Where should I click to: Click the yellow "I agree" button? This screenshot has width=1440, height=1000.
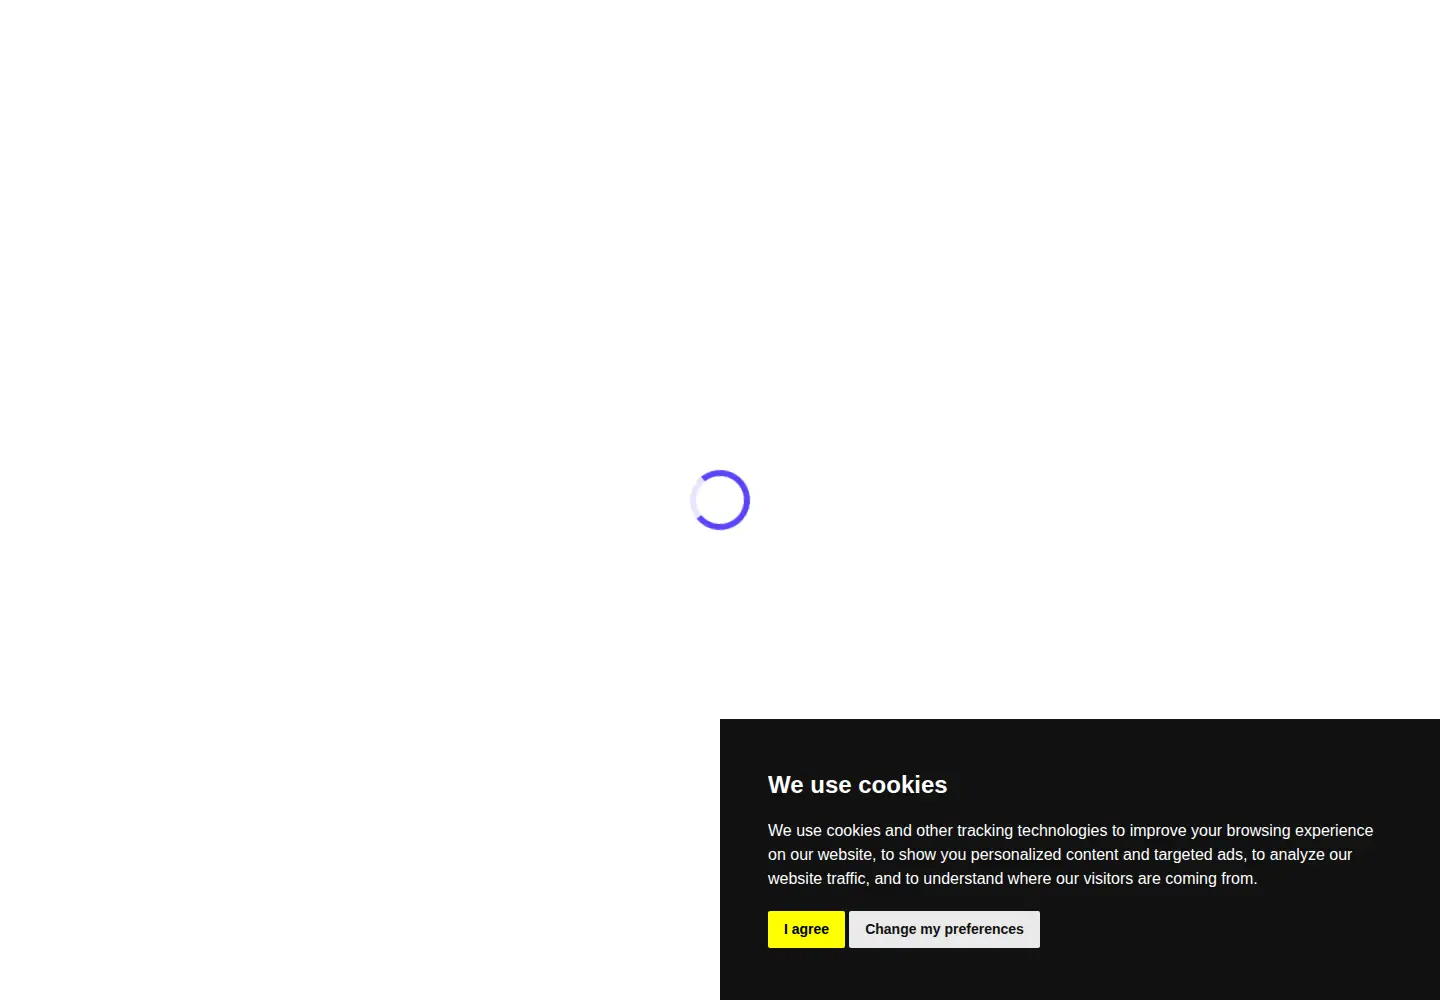coord(806,929)
